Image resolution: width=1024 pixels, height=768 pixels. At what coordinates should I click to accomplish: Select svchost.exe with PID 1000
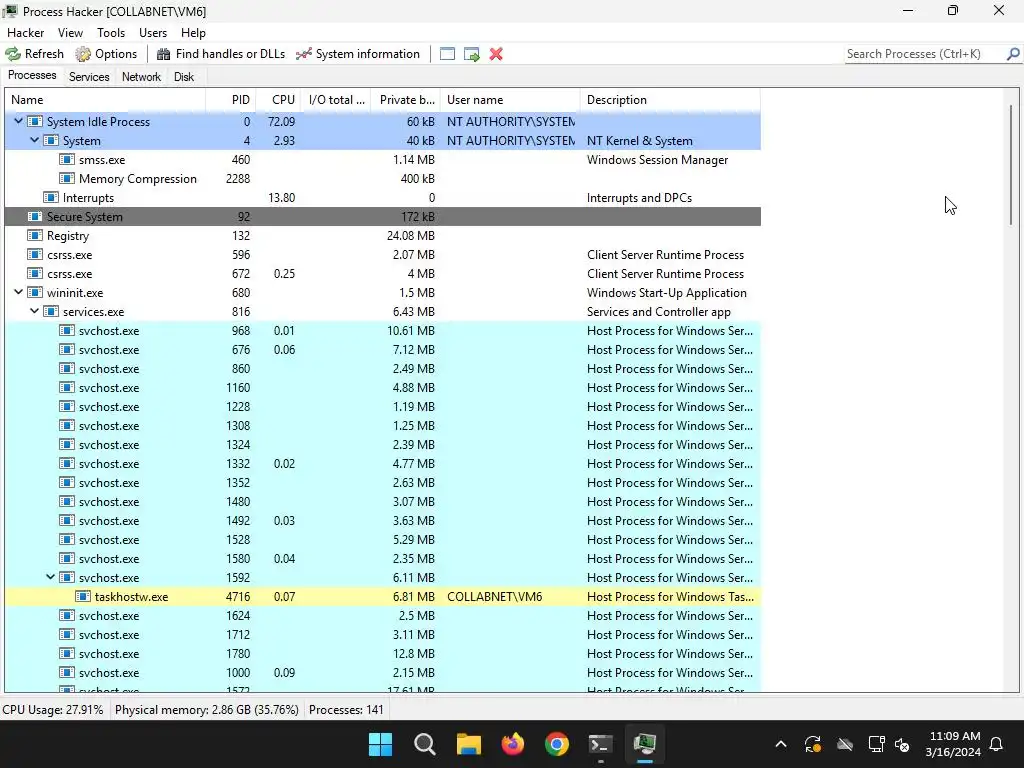(383, 673)
